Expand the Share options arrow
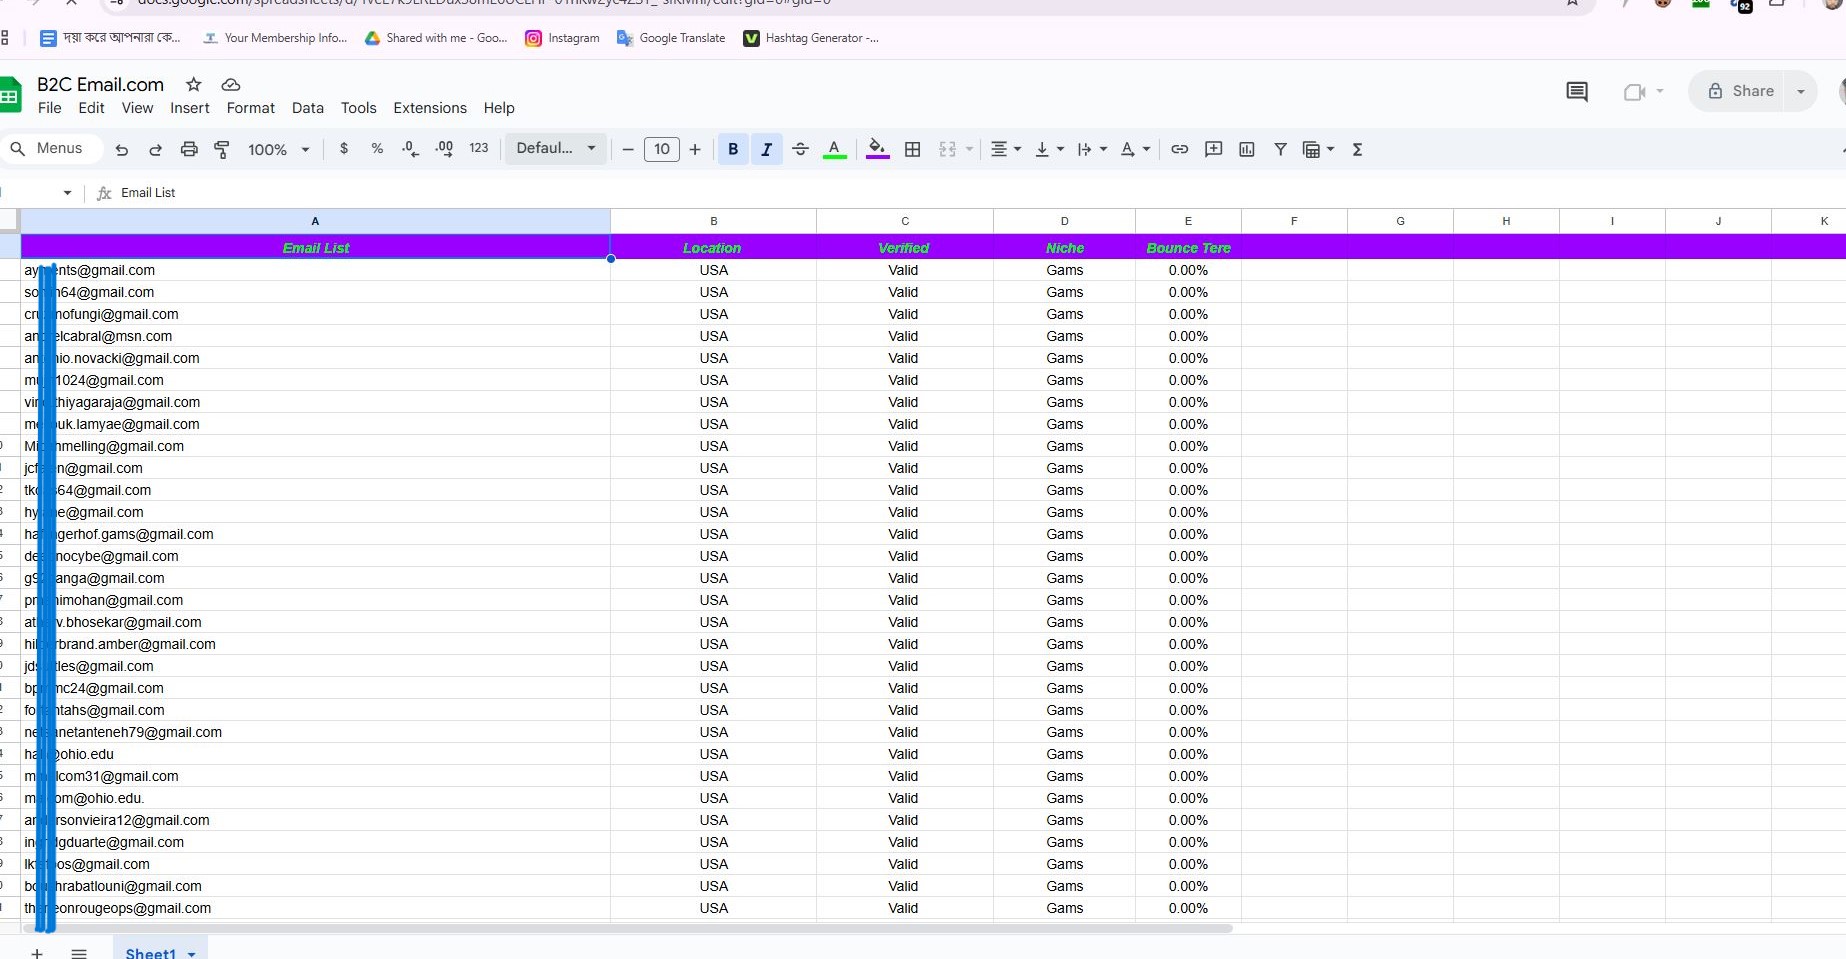The height and width of the screenshot is (959, 1846). click(x=1801, y=91)
